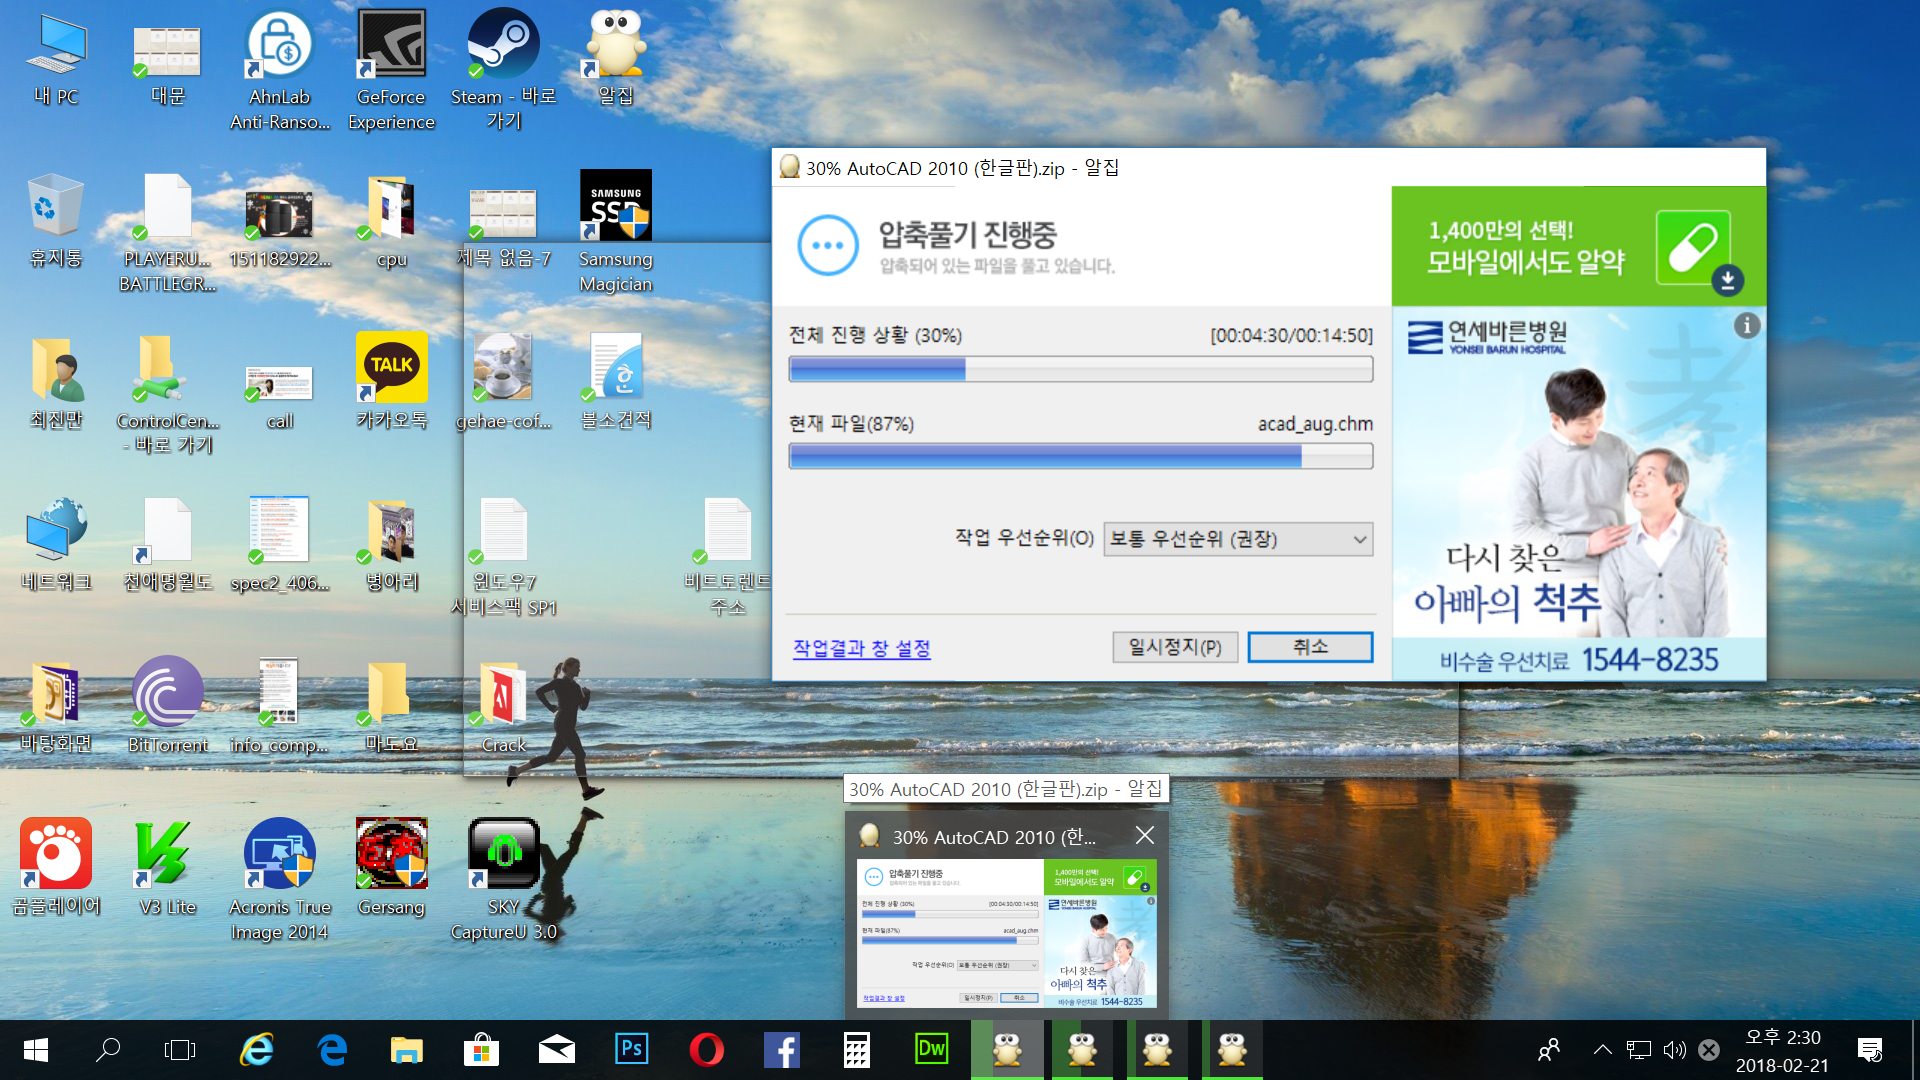Open the 비트토렌트 주소 text file

point(727,557)
